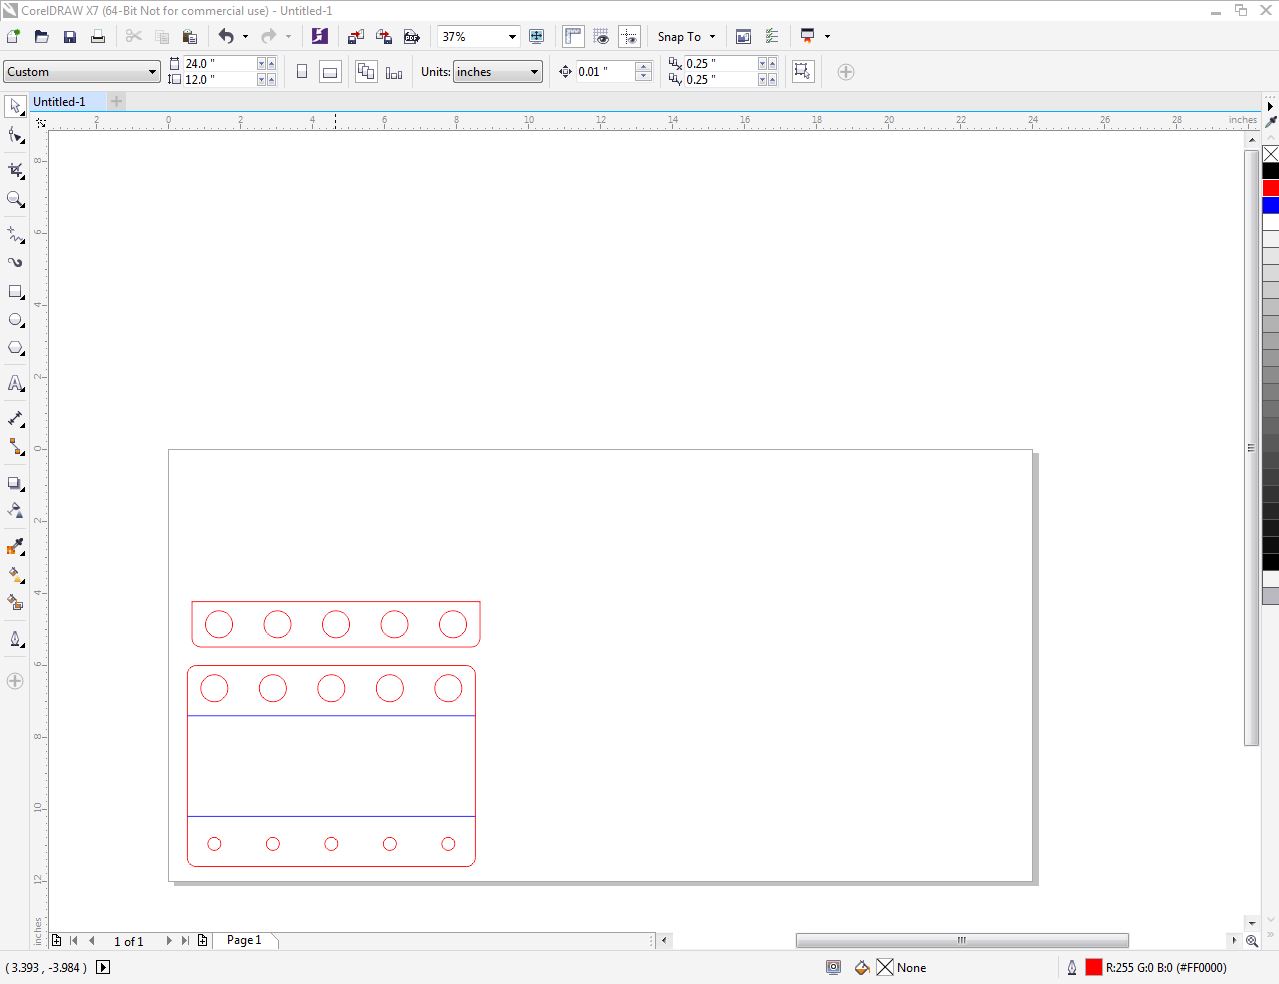Pick the black color swatch in palette
This screenshot has width=1279, height=984.
click(1270, 171)
